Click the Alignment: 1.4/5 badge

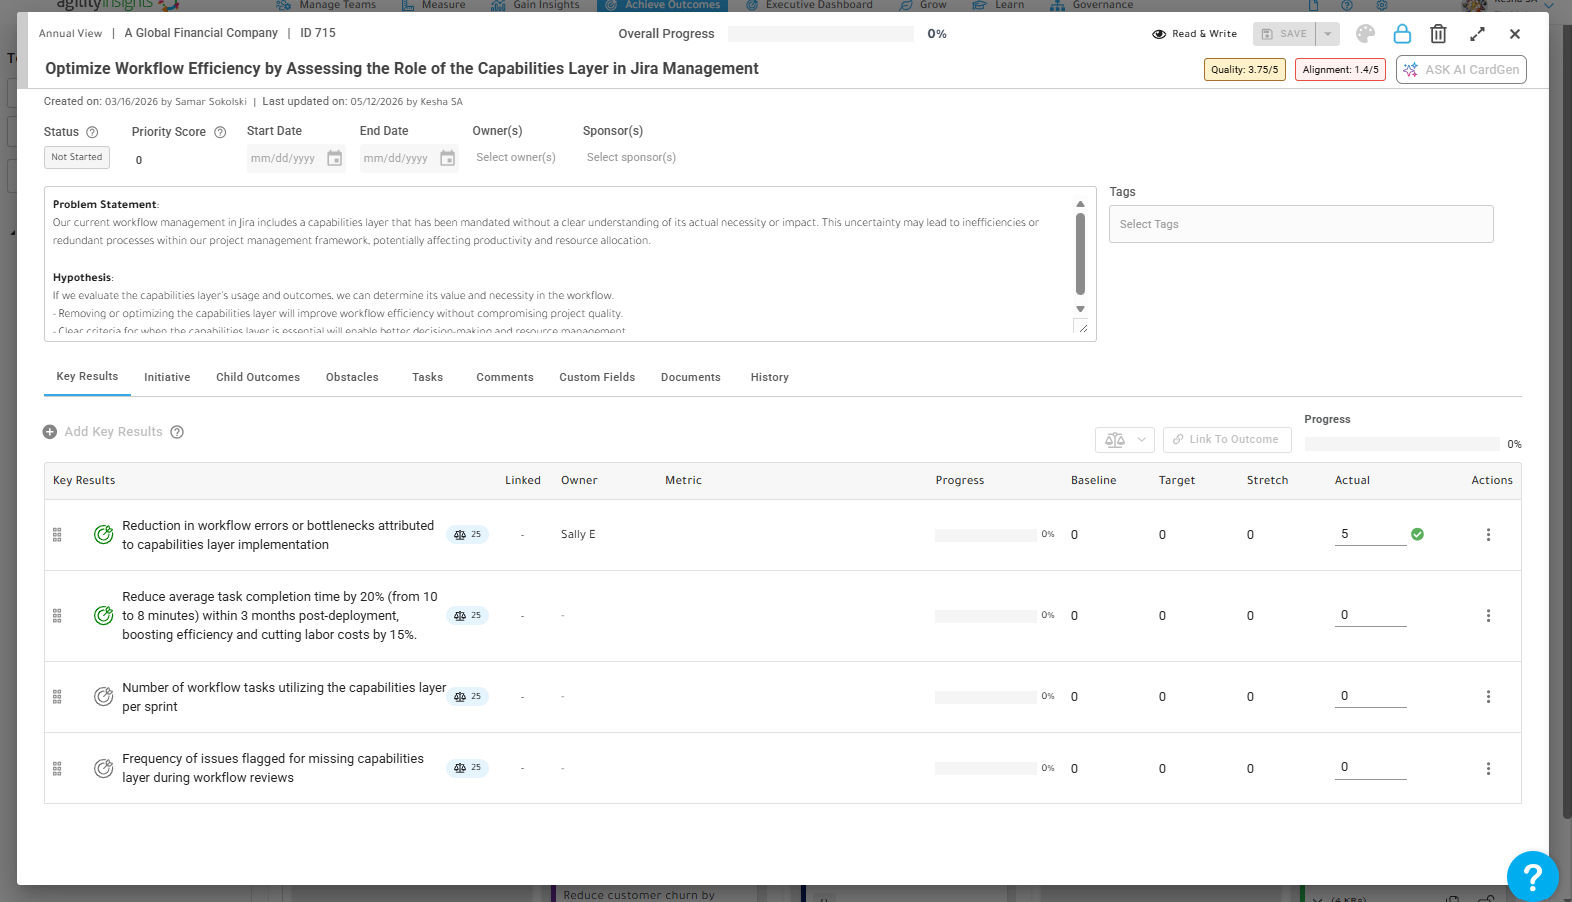[x=1340, y=70]
